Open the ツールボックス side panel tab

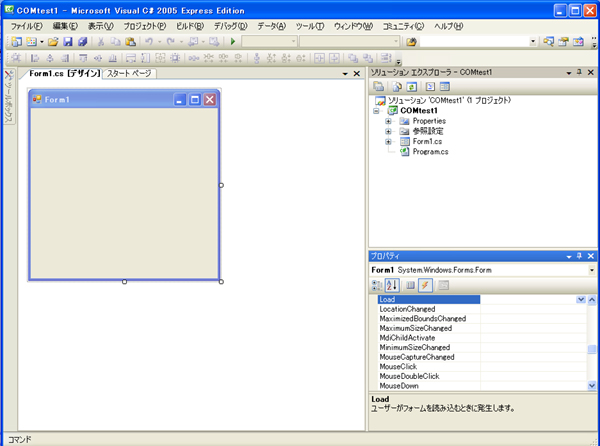click(x=9, y=97)
